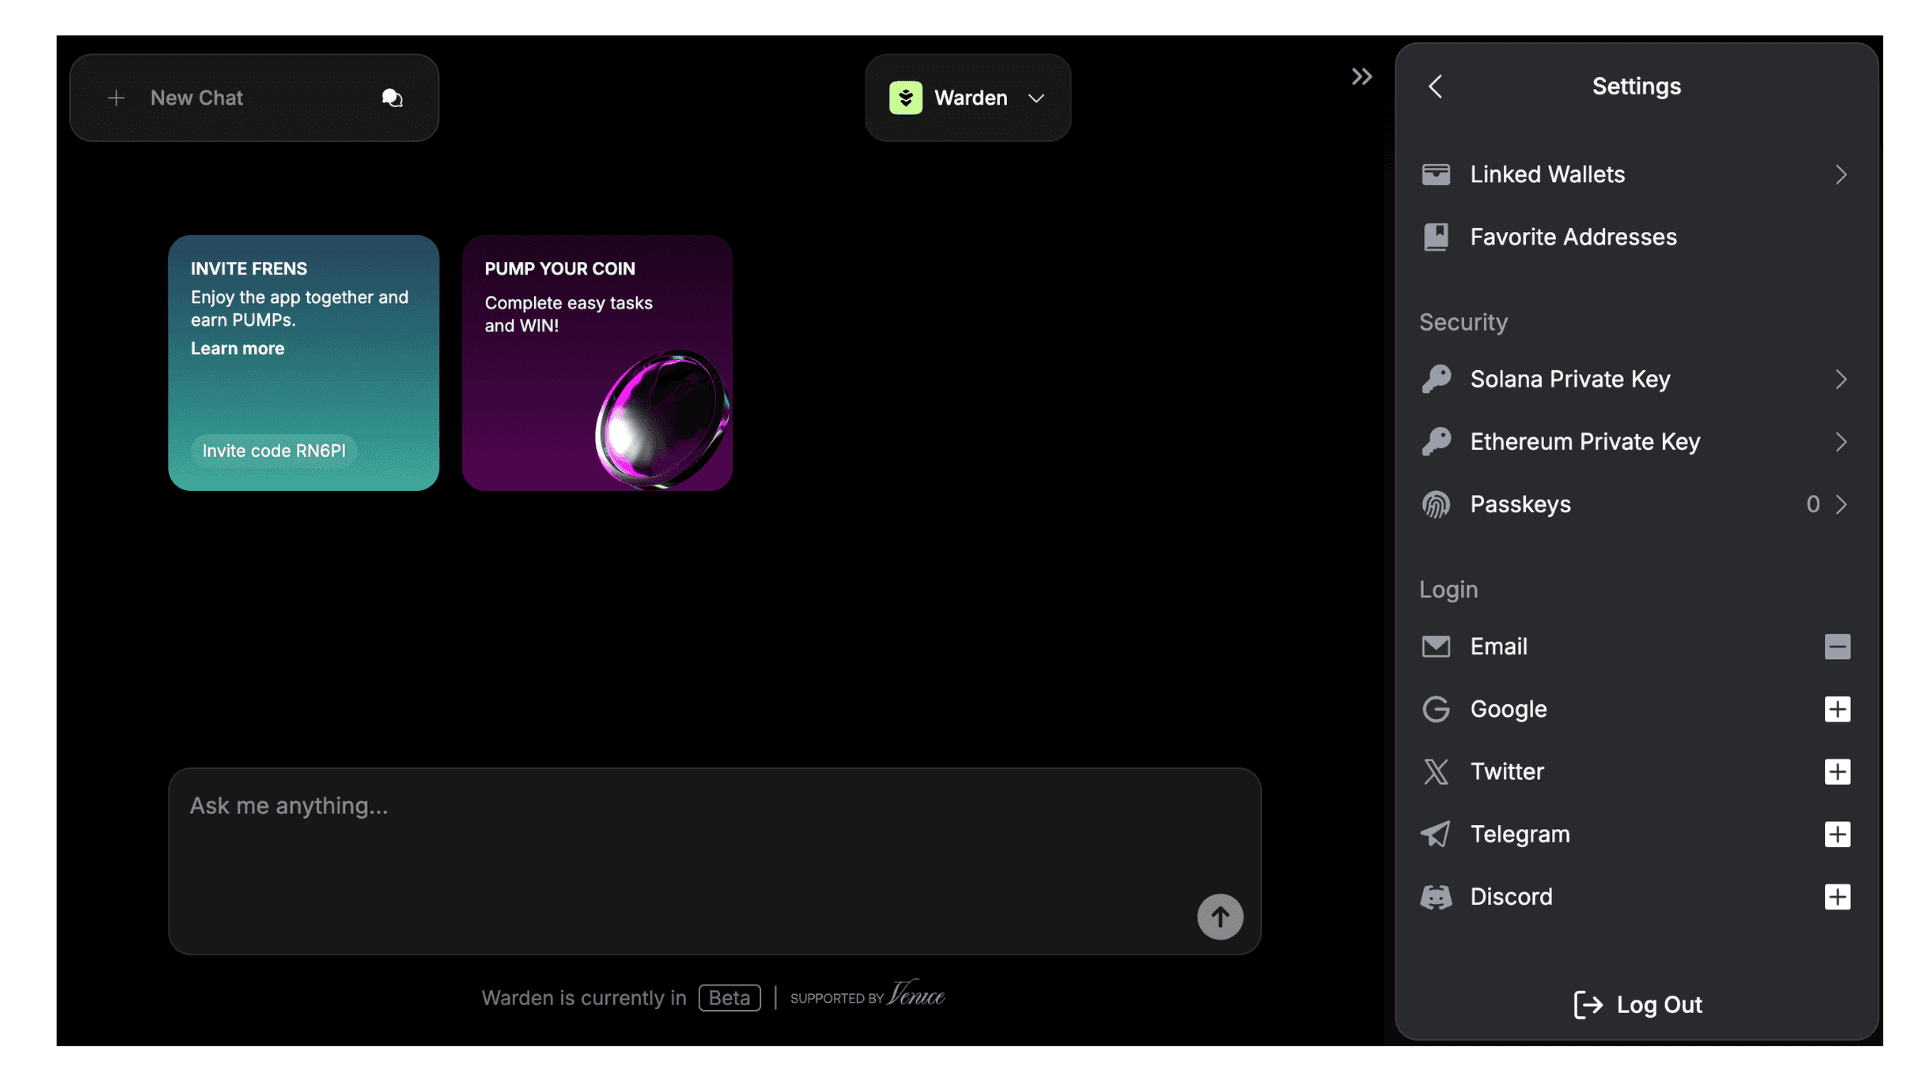The image size is (1920, 1080).
Task: Click the plus icon beside New Chat
Action: (116, 98)
